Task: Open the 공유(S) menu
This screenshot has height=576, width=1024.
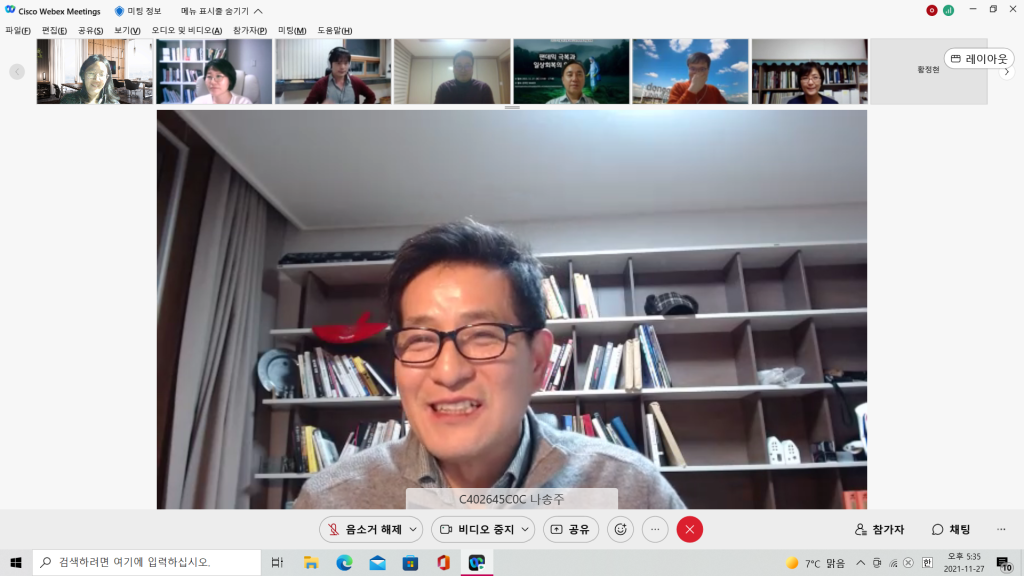Action: [x=90, y=31]
